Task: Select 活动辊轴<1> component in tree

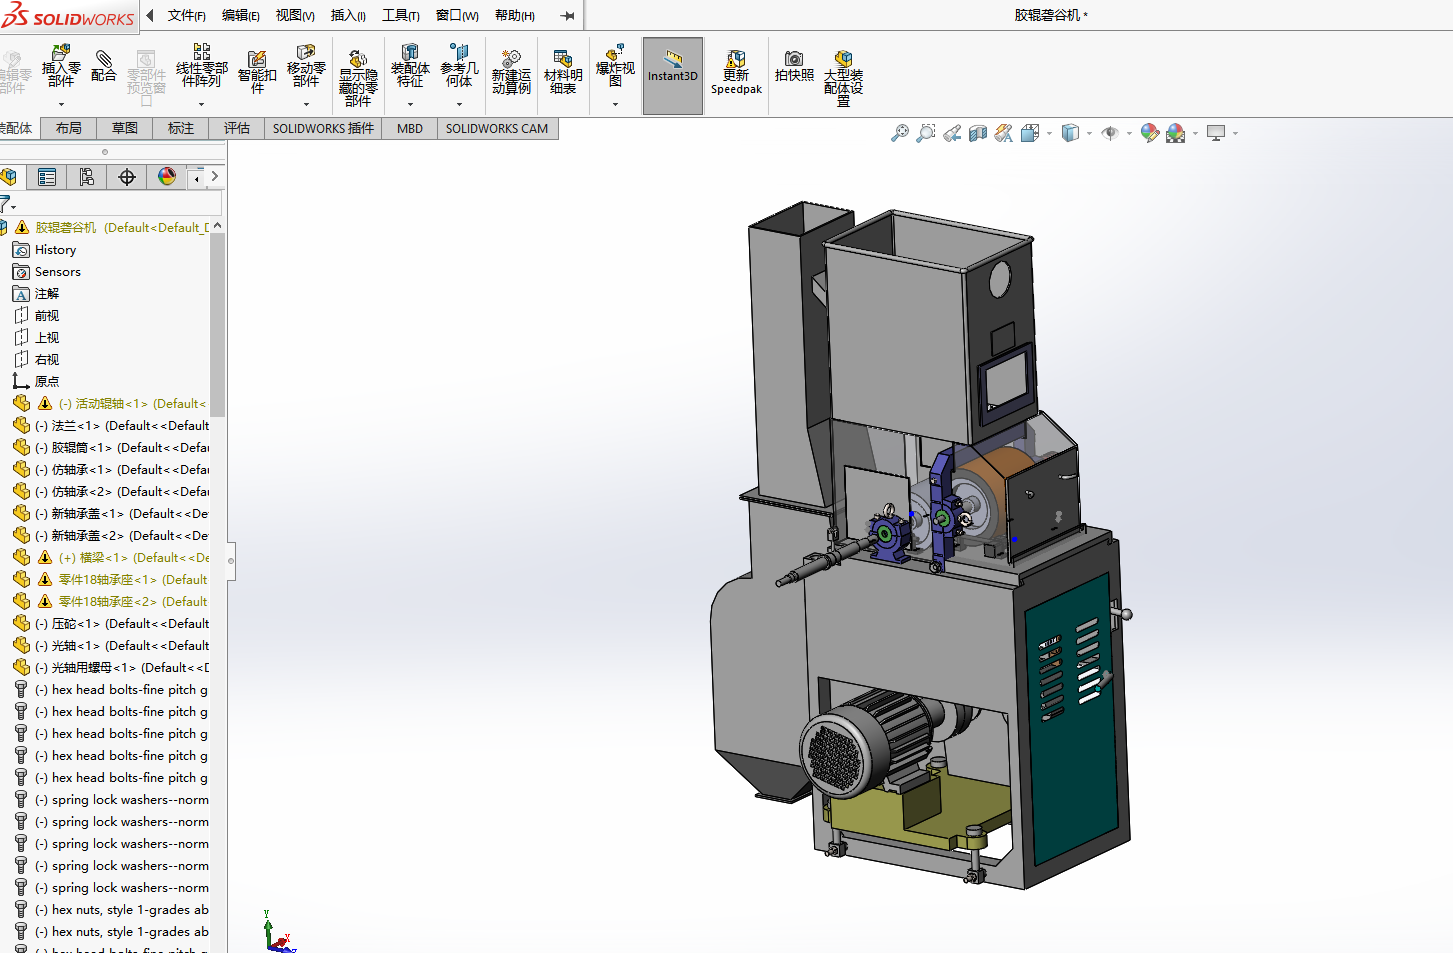Action: tap(110, 404)
